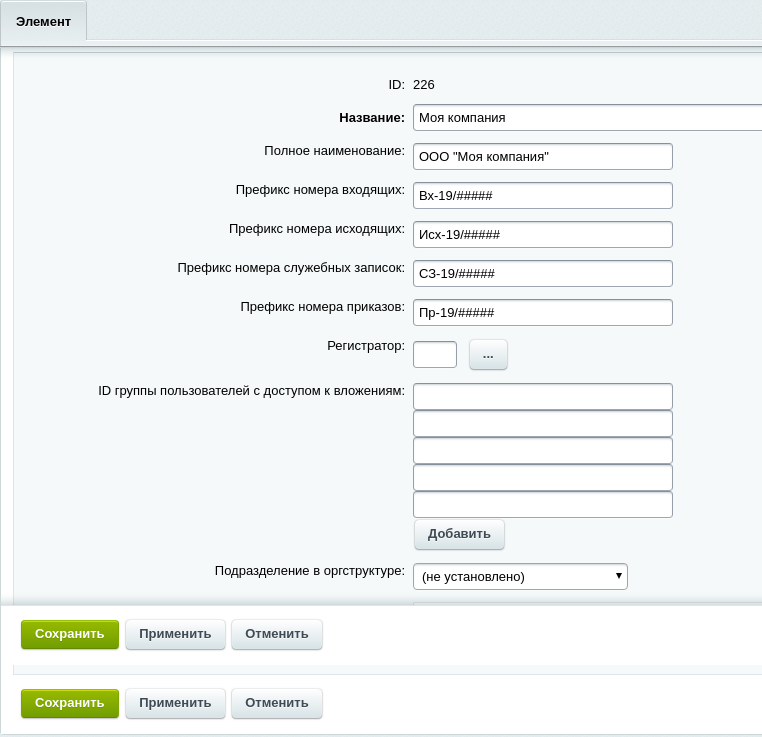Click the small Регистратор input box
The width and height of the screenshot is (762, 737).
pos(434,354)
